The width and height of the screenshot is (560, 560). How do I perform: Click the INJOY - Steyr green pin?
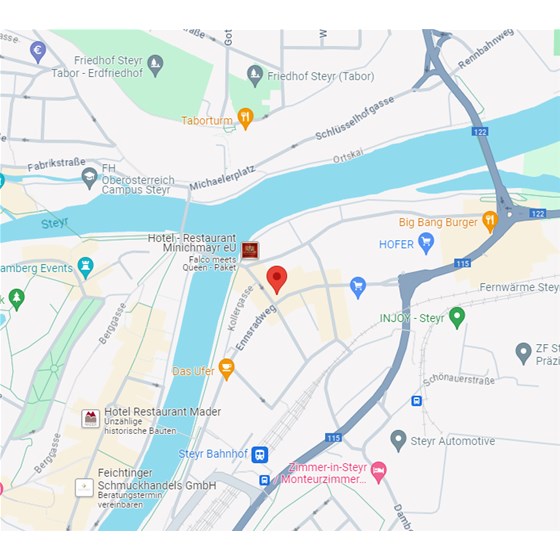pos(457,317)
